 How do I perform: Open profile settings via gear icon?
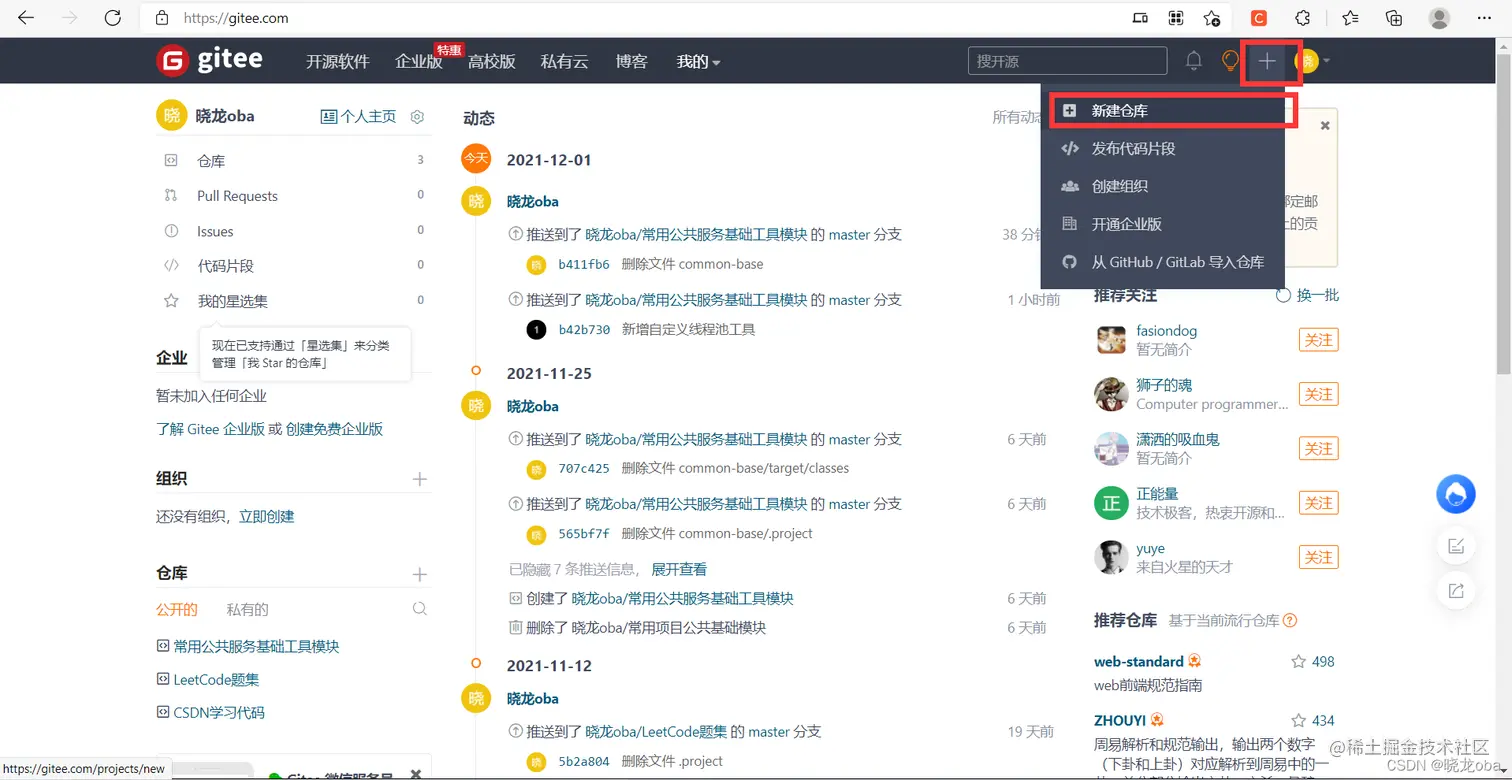point(417,116)
